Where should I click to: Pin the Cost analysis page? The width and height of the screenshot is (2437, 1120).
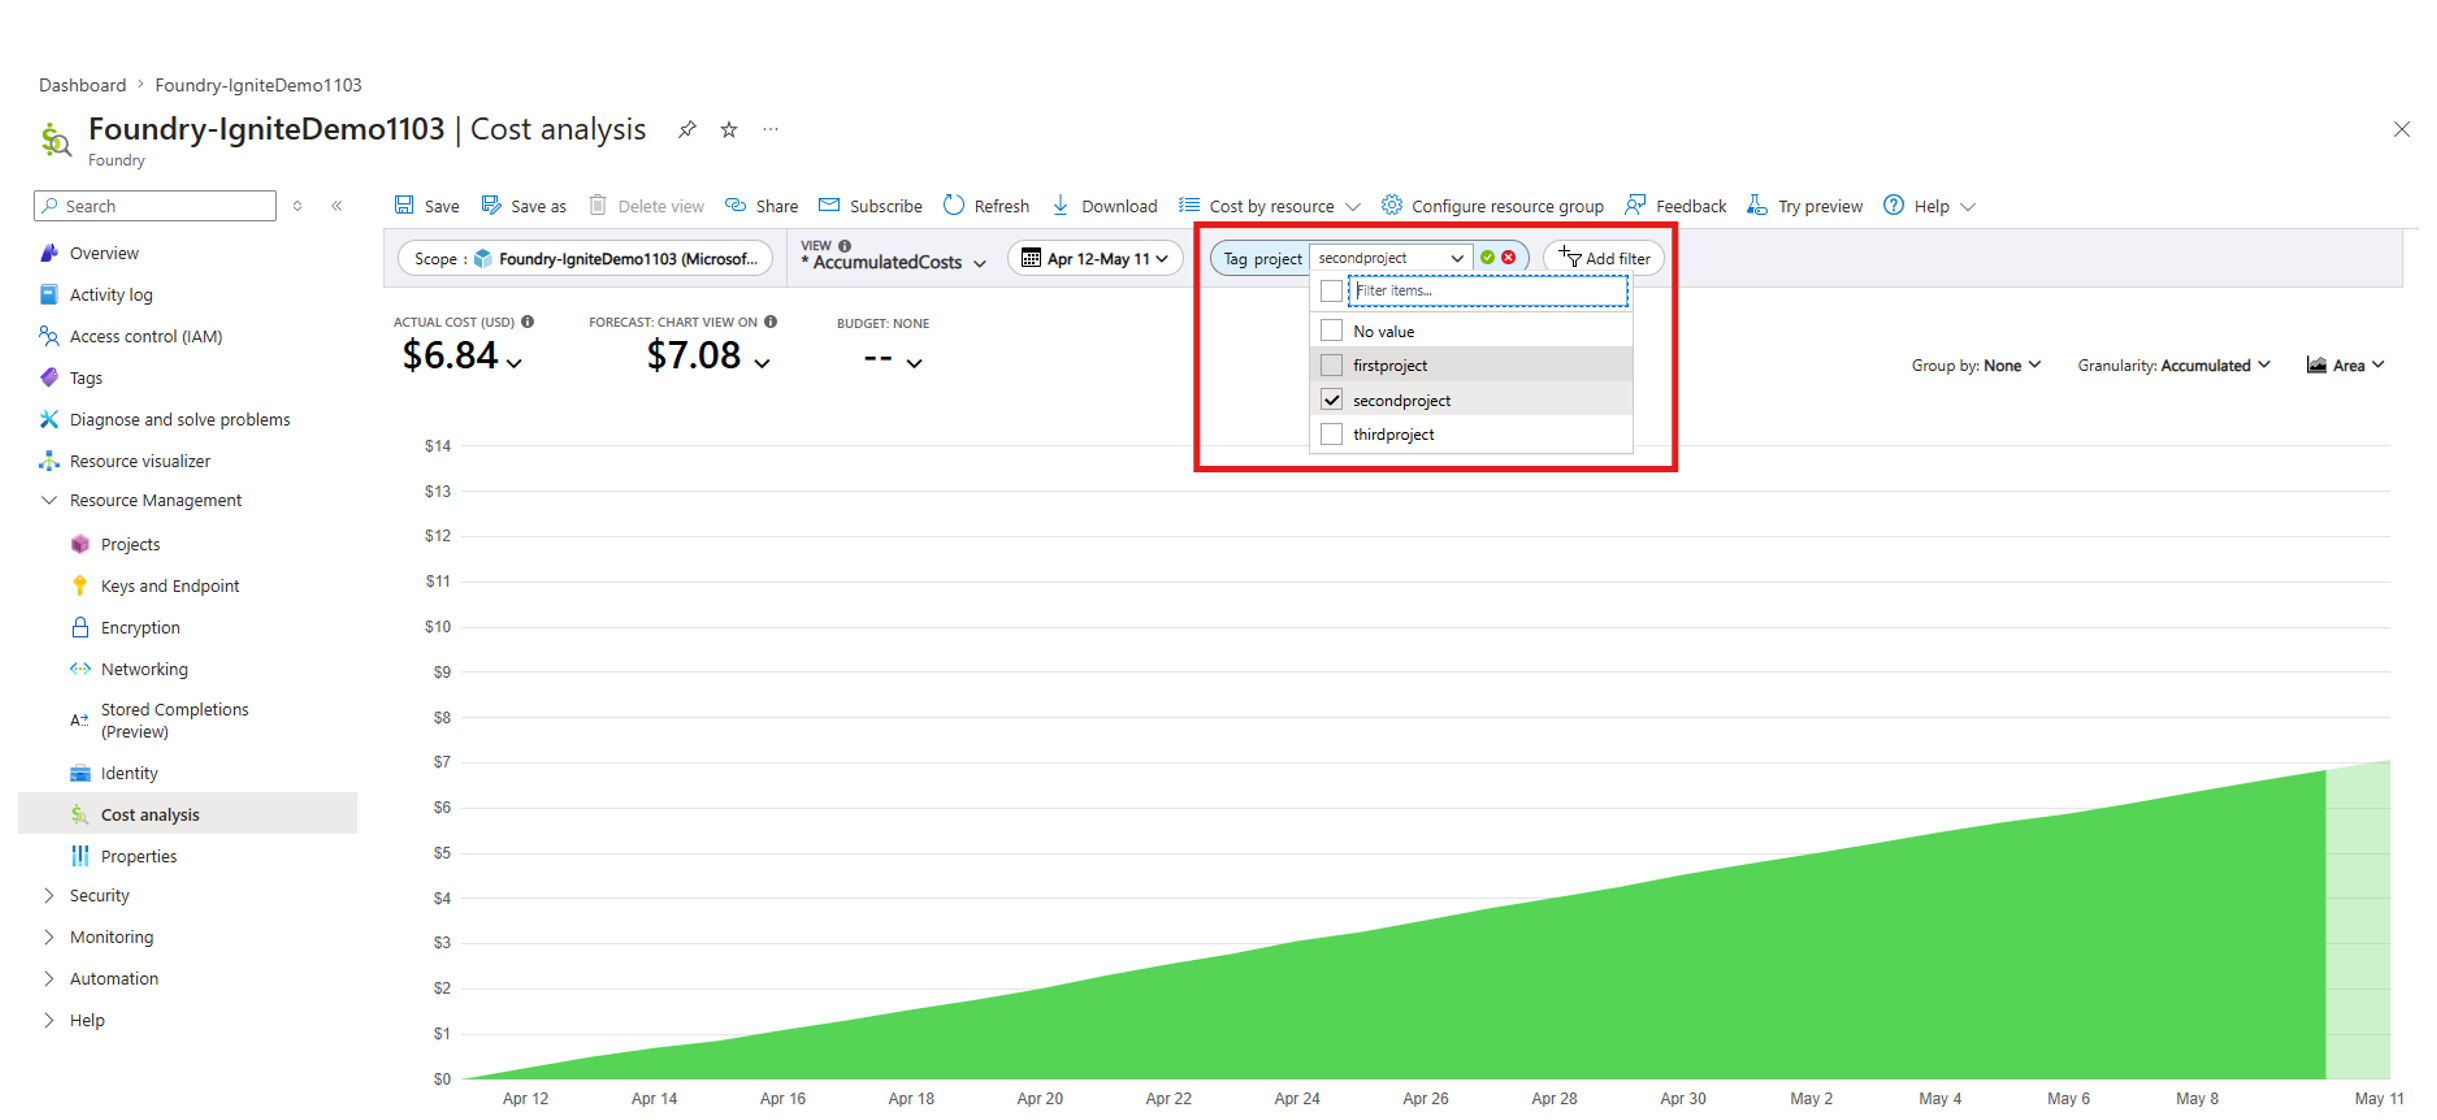click(687, 130)
